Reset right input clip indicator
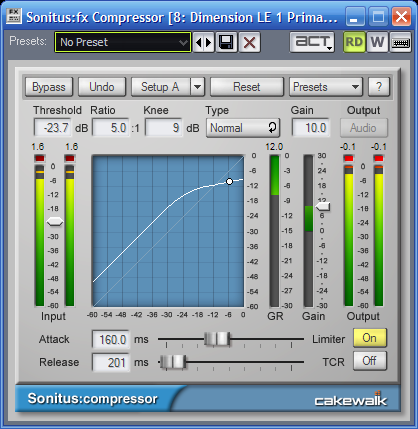This screenshot has width=418, height=429. pyautogui.click(x=70, y=158)
